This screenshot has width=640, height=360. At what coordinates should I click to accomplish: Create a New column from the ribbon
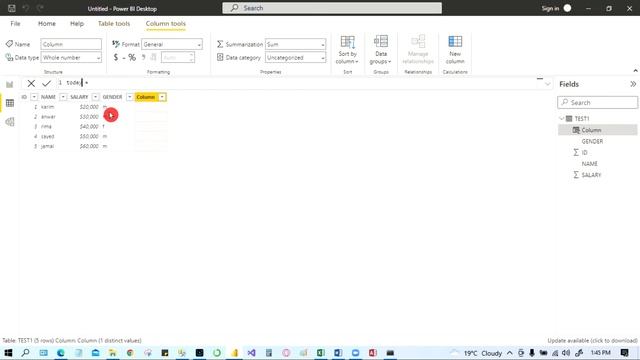(455, 49)
